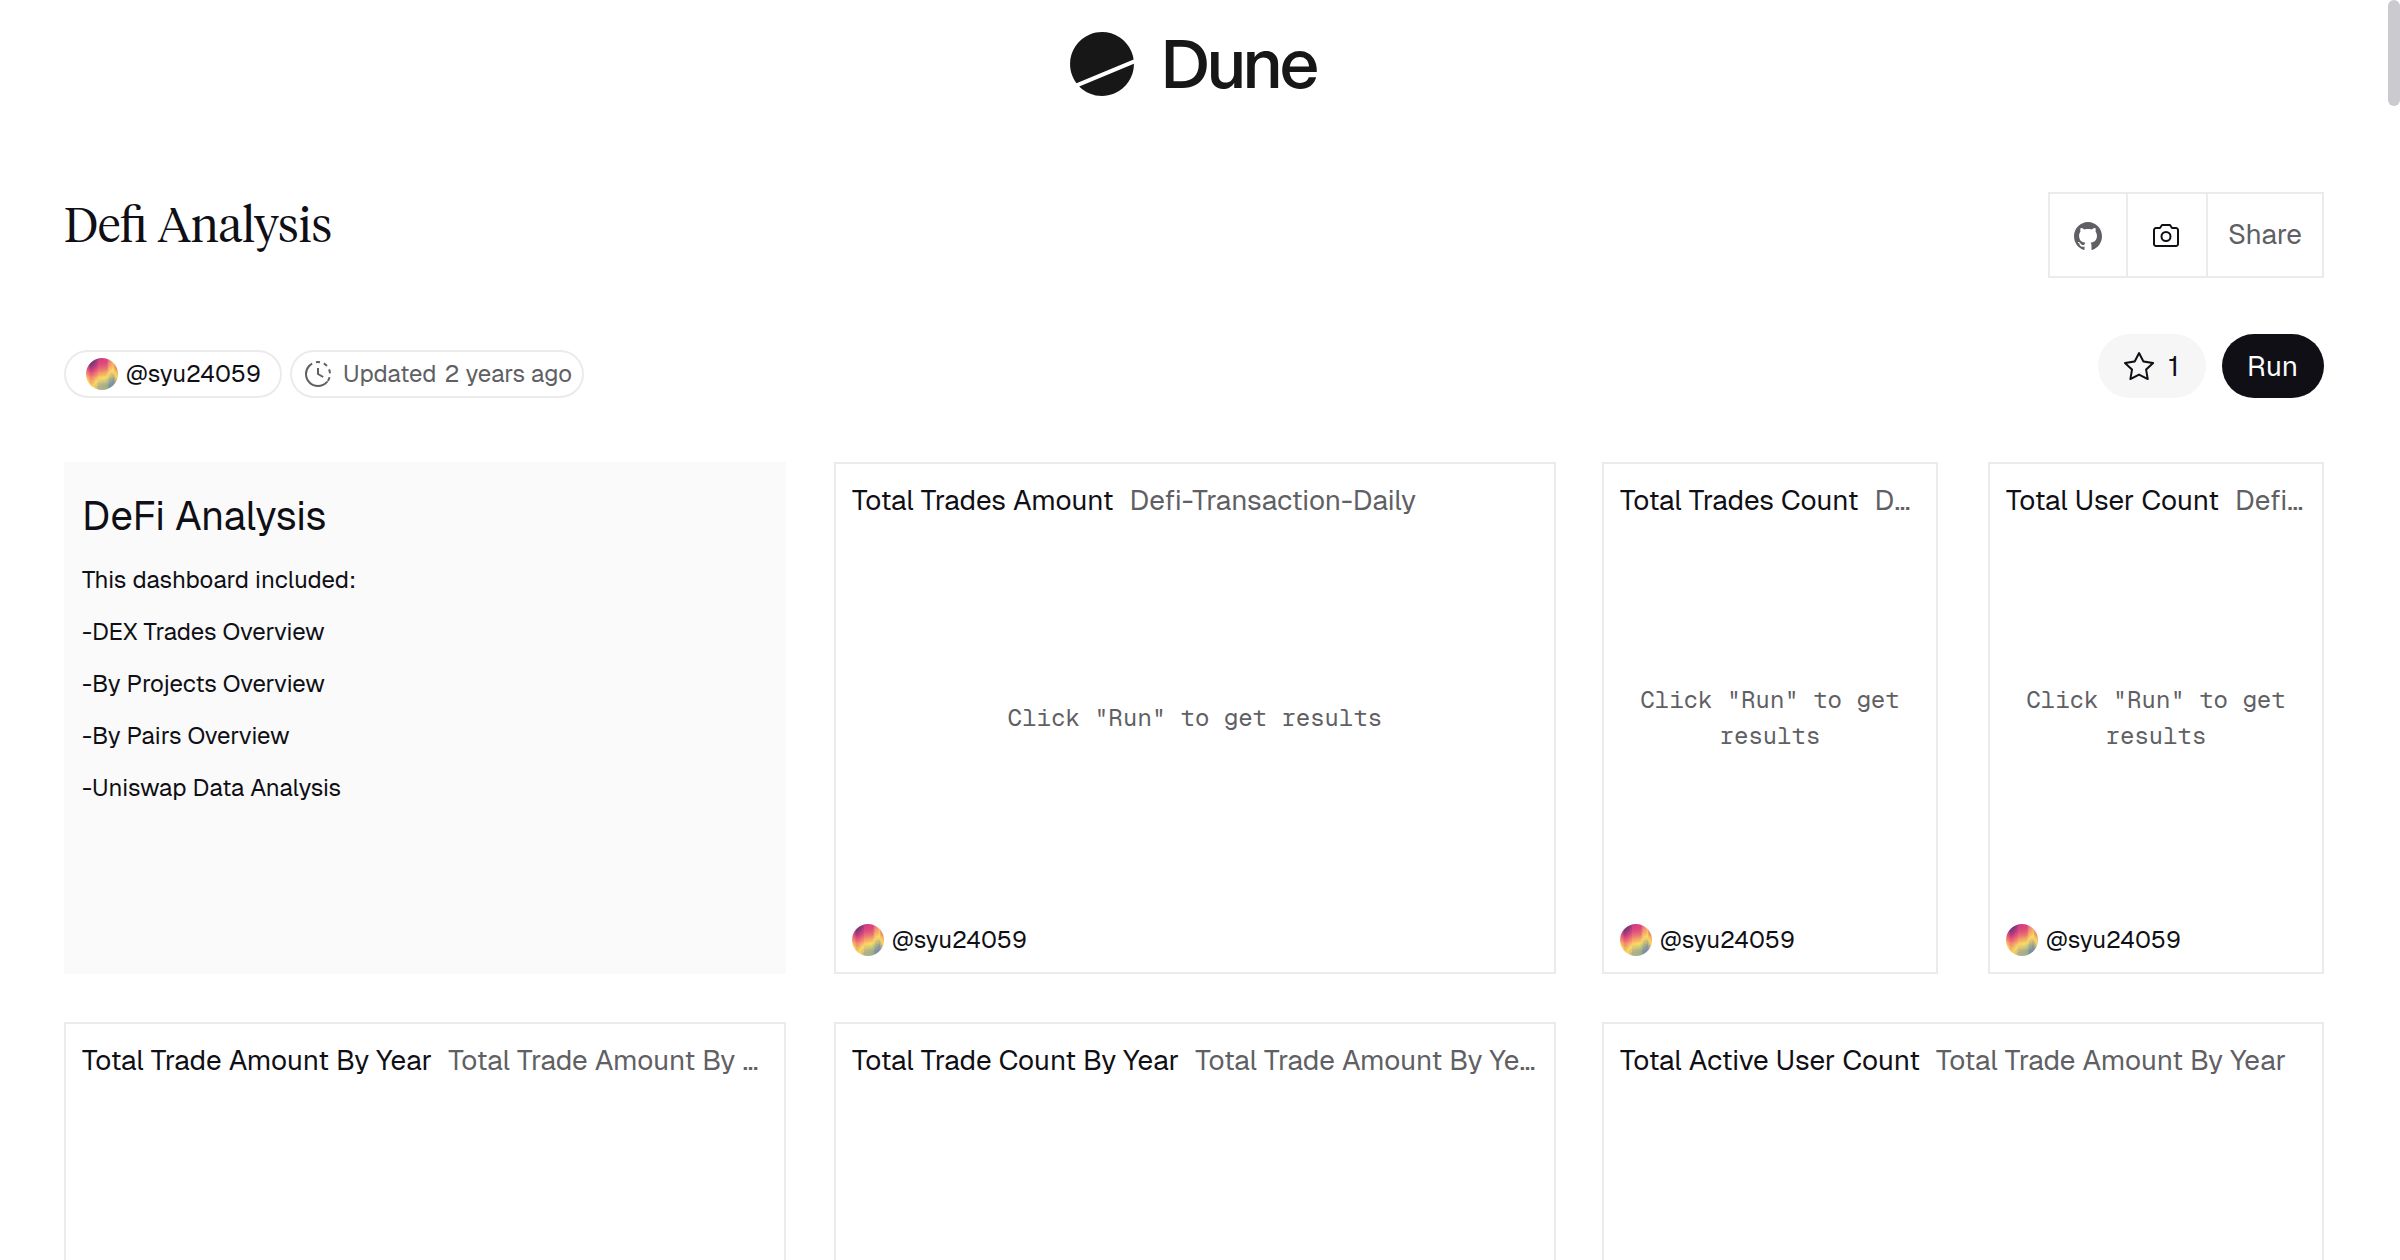This screenshot has width=2400, height=1260.
Task: Open Defi-Transaction-Daily query link
Action: pos(1272,501)
